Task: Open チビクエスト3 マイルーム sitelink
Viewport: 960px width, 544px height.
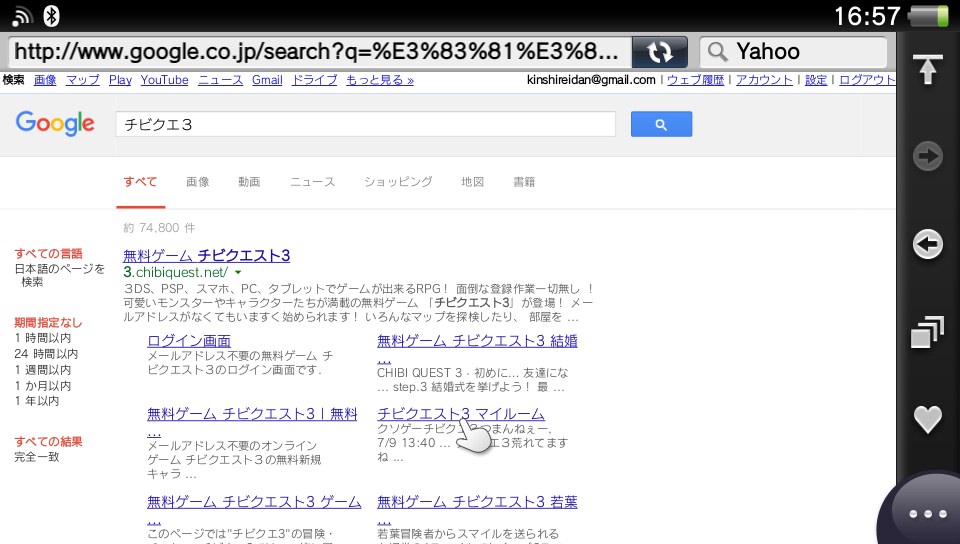Action: tap(460, 414)
